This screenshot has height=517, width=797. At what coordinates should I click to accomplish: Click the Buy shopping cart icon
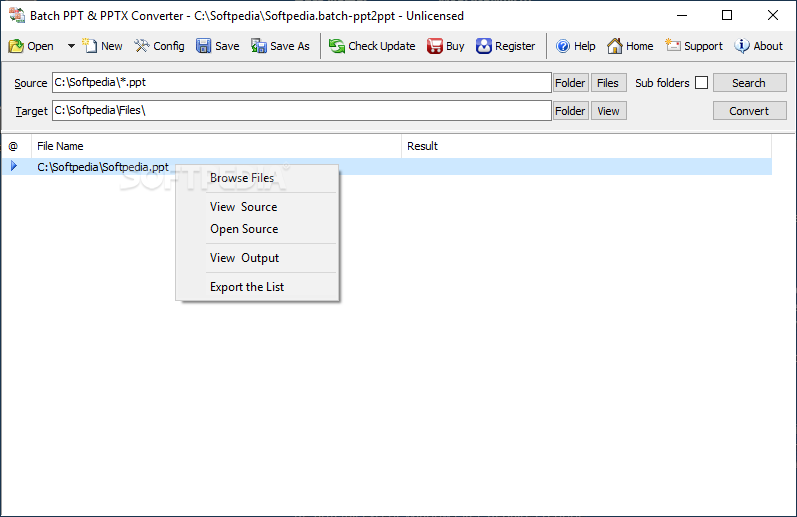click(x=435, y=46)
